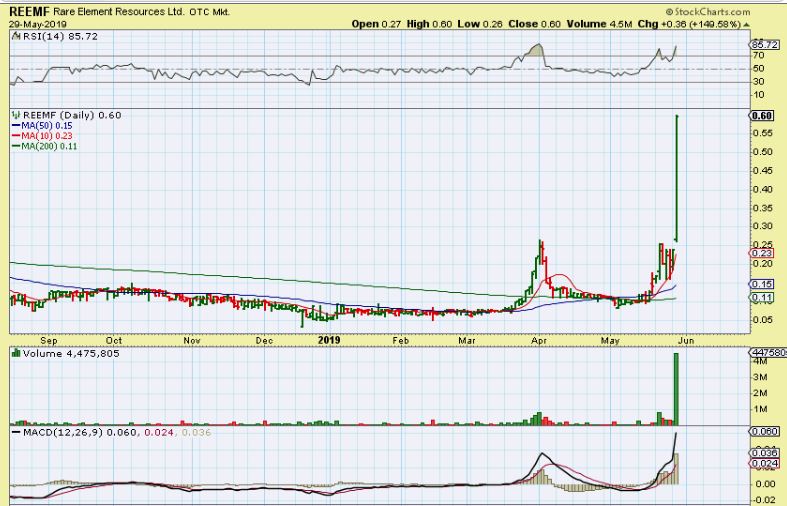This screenshot has width=787, height=506.
Task: Click the MA(50) 0.15 legend entry
Action: (x=47, y=126)
